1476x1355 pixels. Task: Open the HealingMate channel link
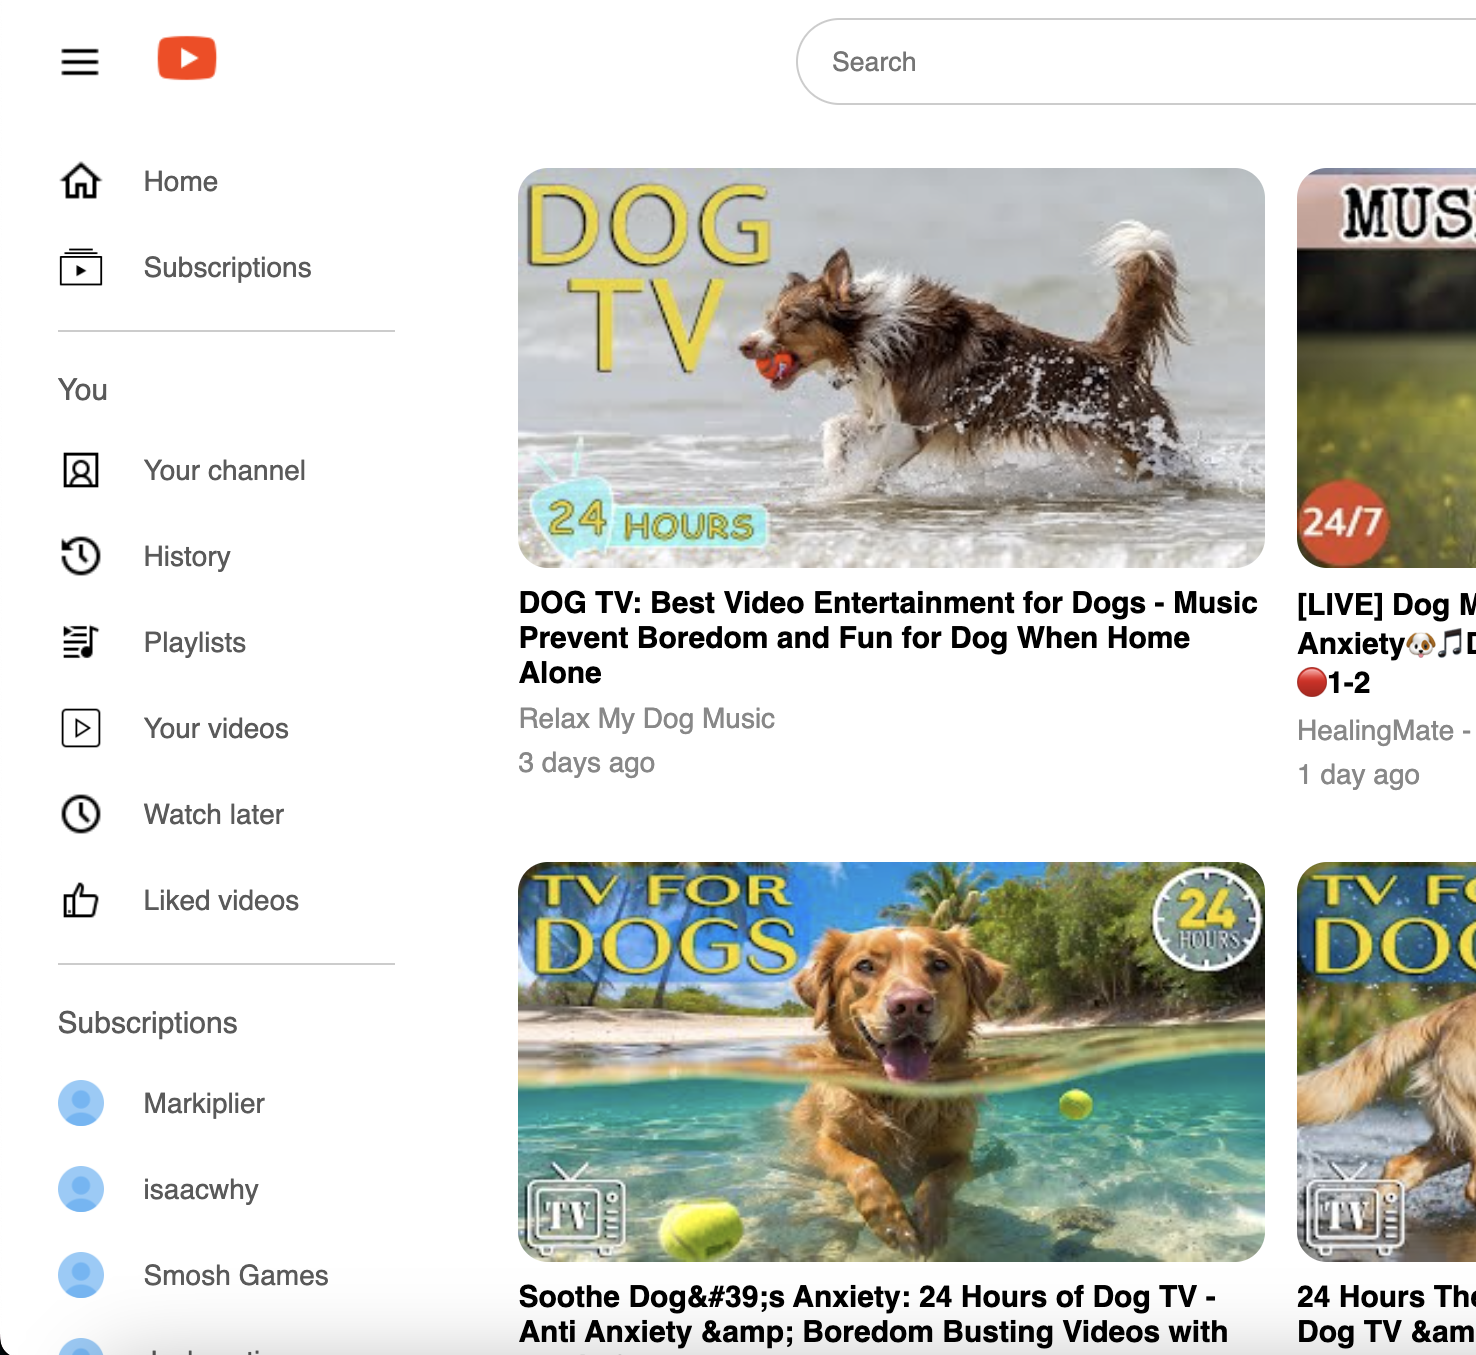(x=1385, y=731)
